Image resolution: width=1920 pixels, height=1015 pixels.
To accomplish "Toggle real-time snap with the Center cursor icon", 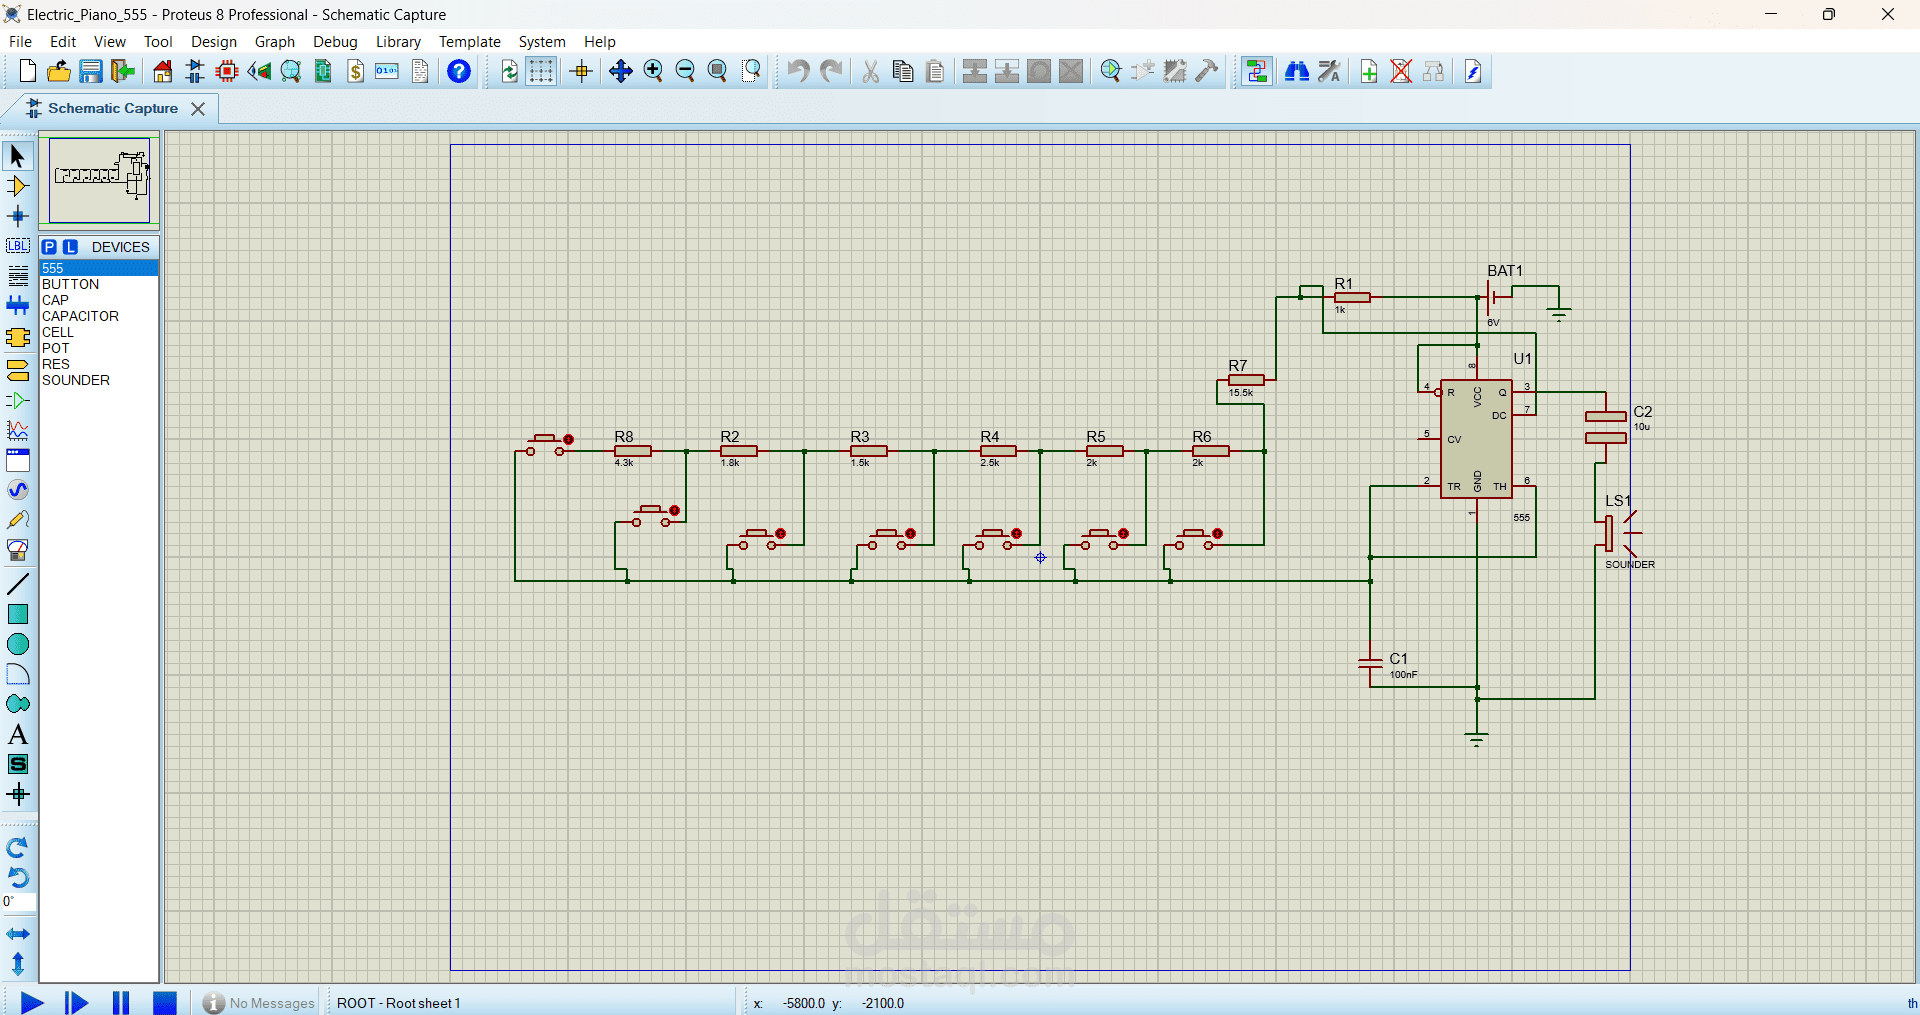I will 580,71.
